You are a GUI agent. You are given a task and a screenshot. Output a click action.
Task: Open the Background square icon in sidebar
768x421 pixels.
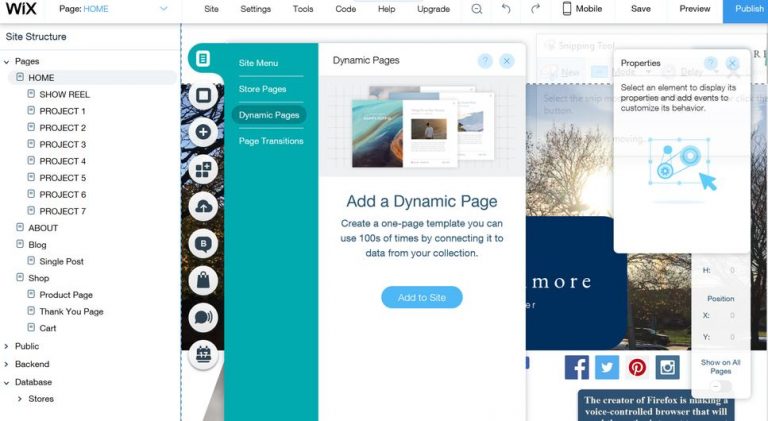(203, 95)
